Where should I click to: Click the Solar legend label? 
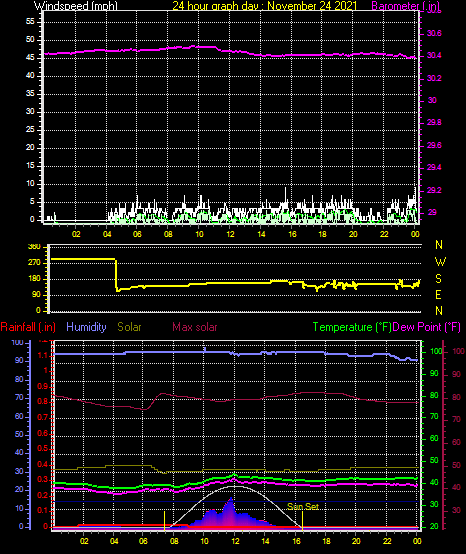pos(129,327)
